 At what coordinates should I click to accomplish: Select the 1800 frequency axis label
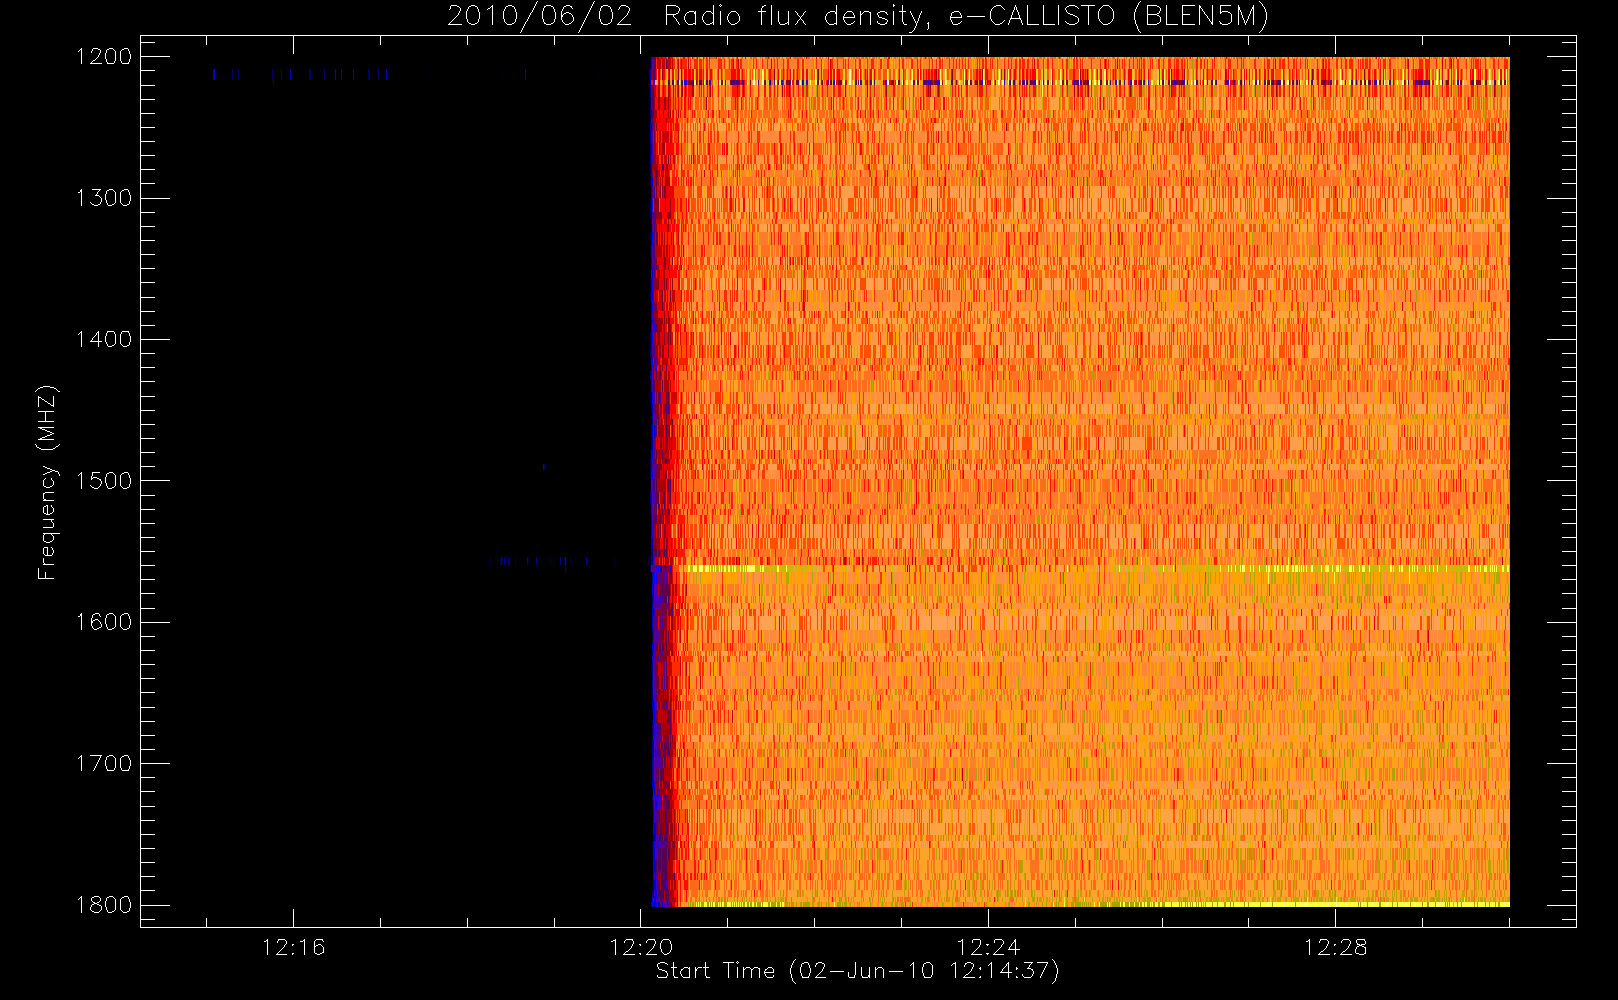point(104,905)
